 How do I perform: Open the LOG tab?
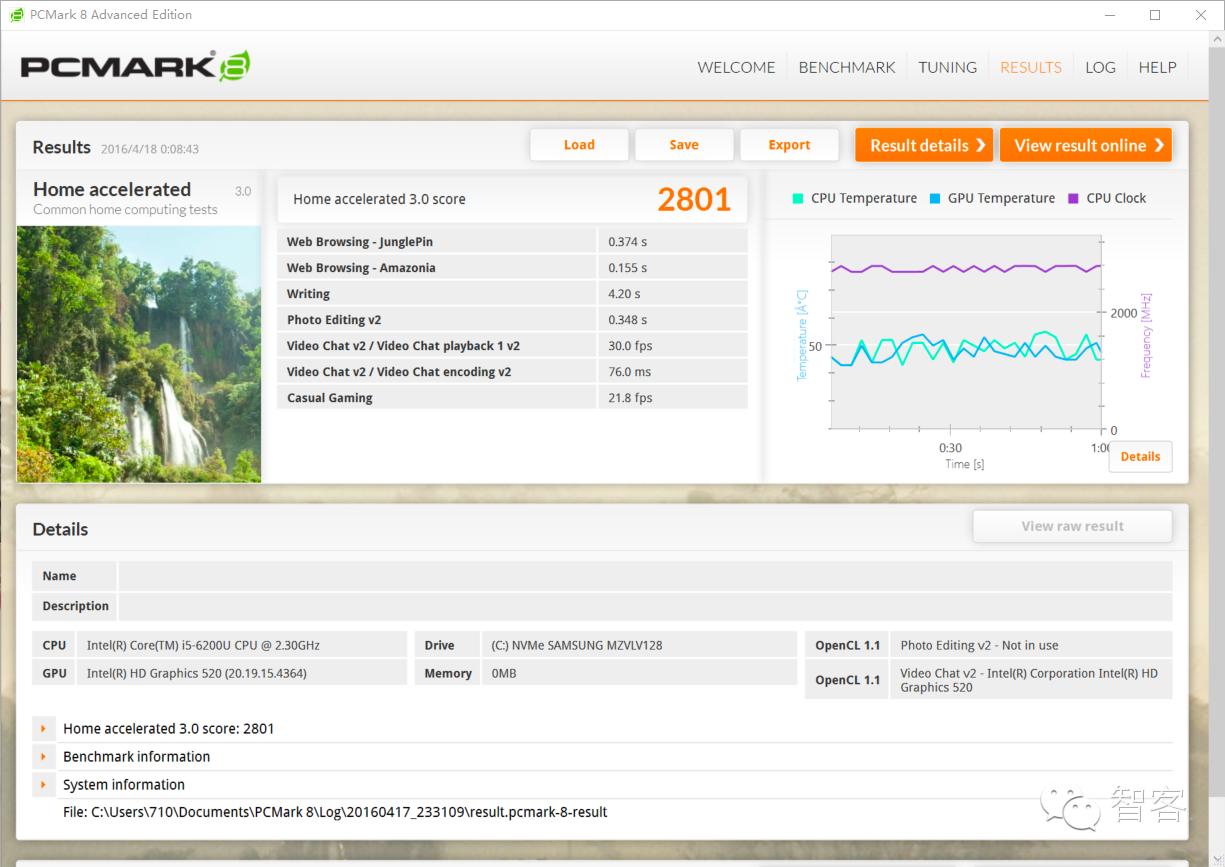(1100, 67)
